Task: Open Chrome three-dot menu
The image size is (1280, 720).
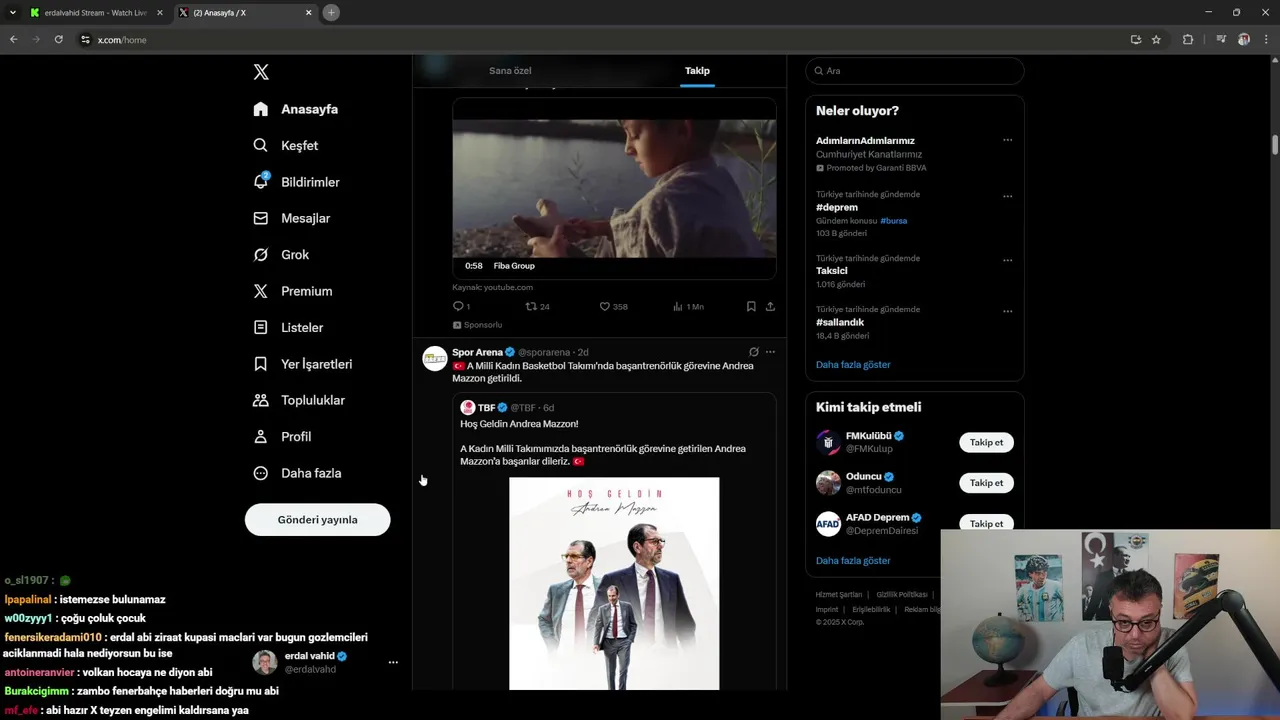Action: 1265,39
